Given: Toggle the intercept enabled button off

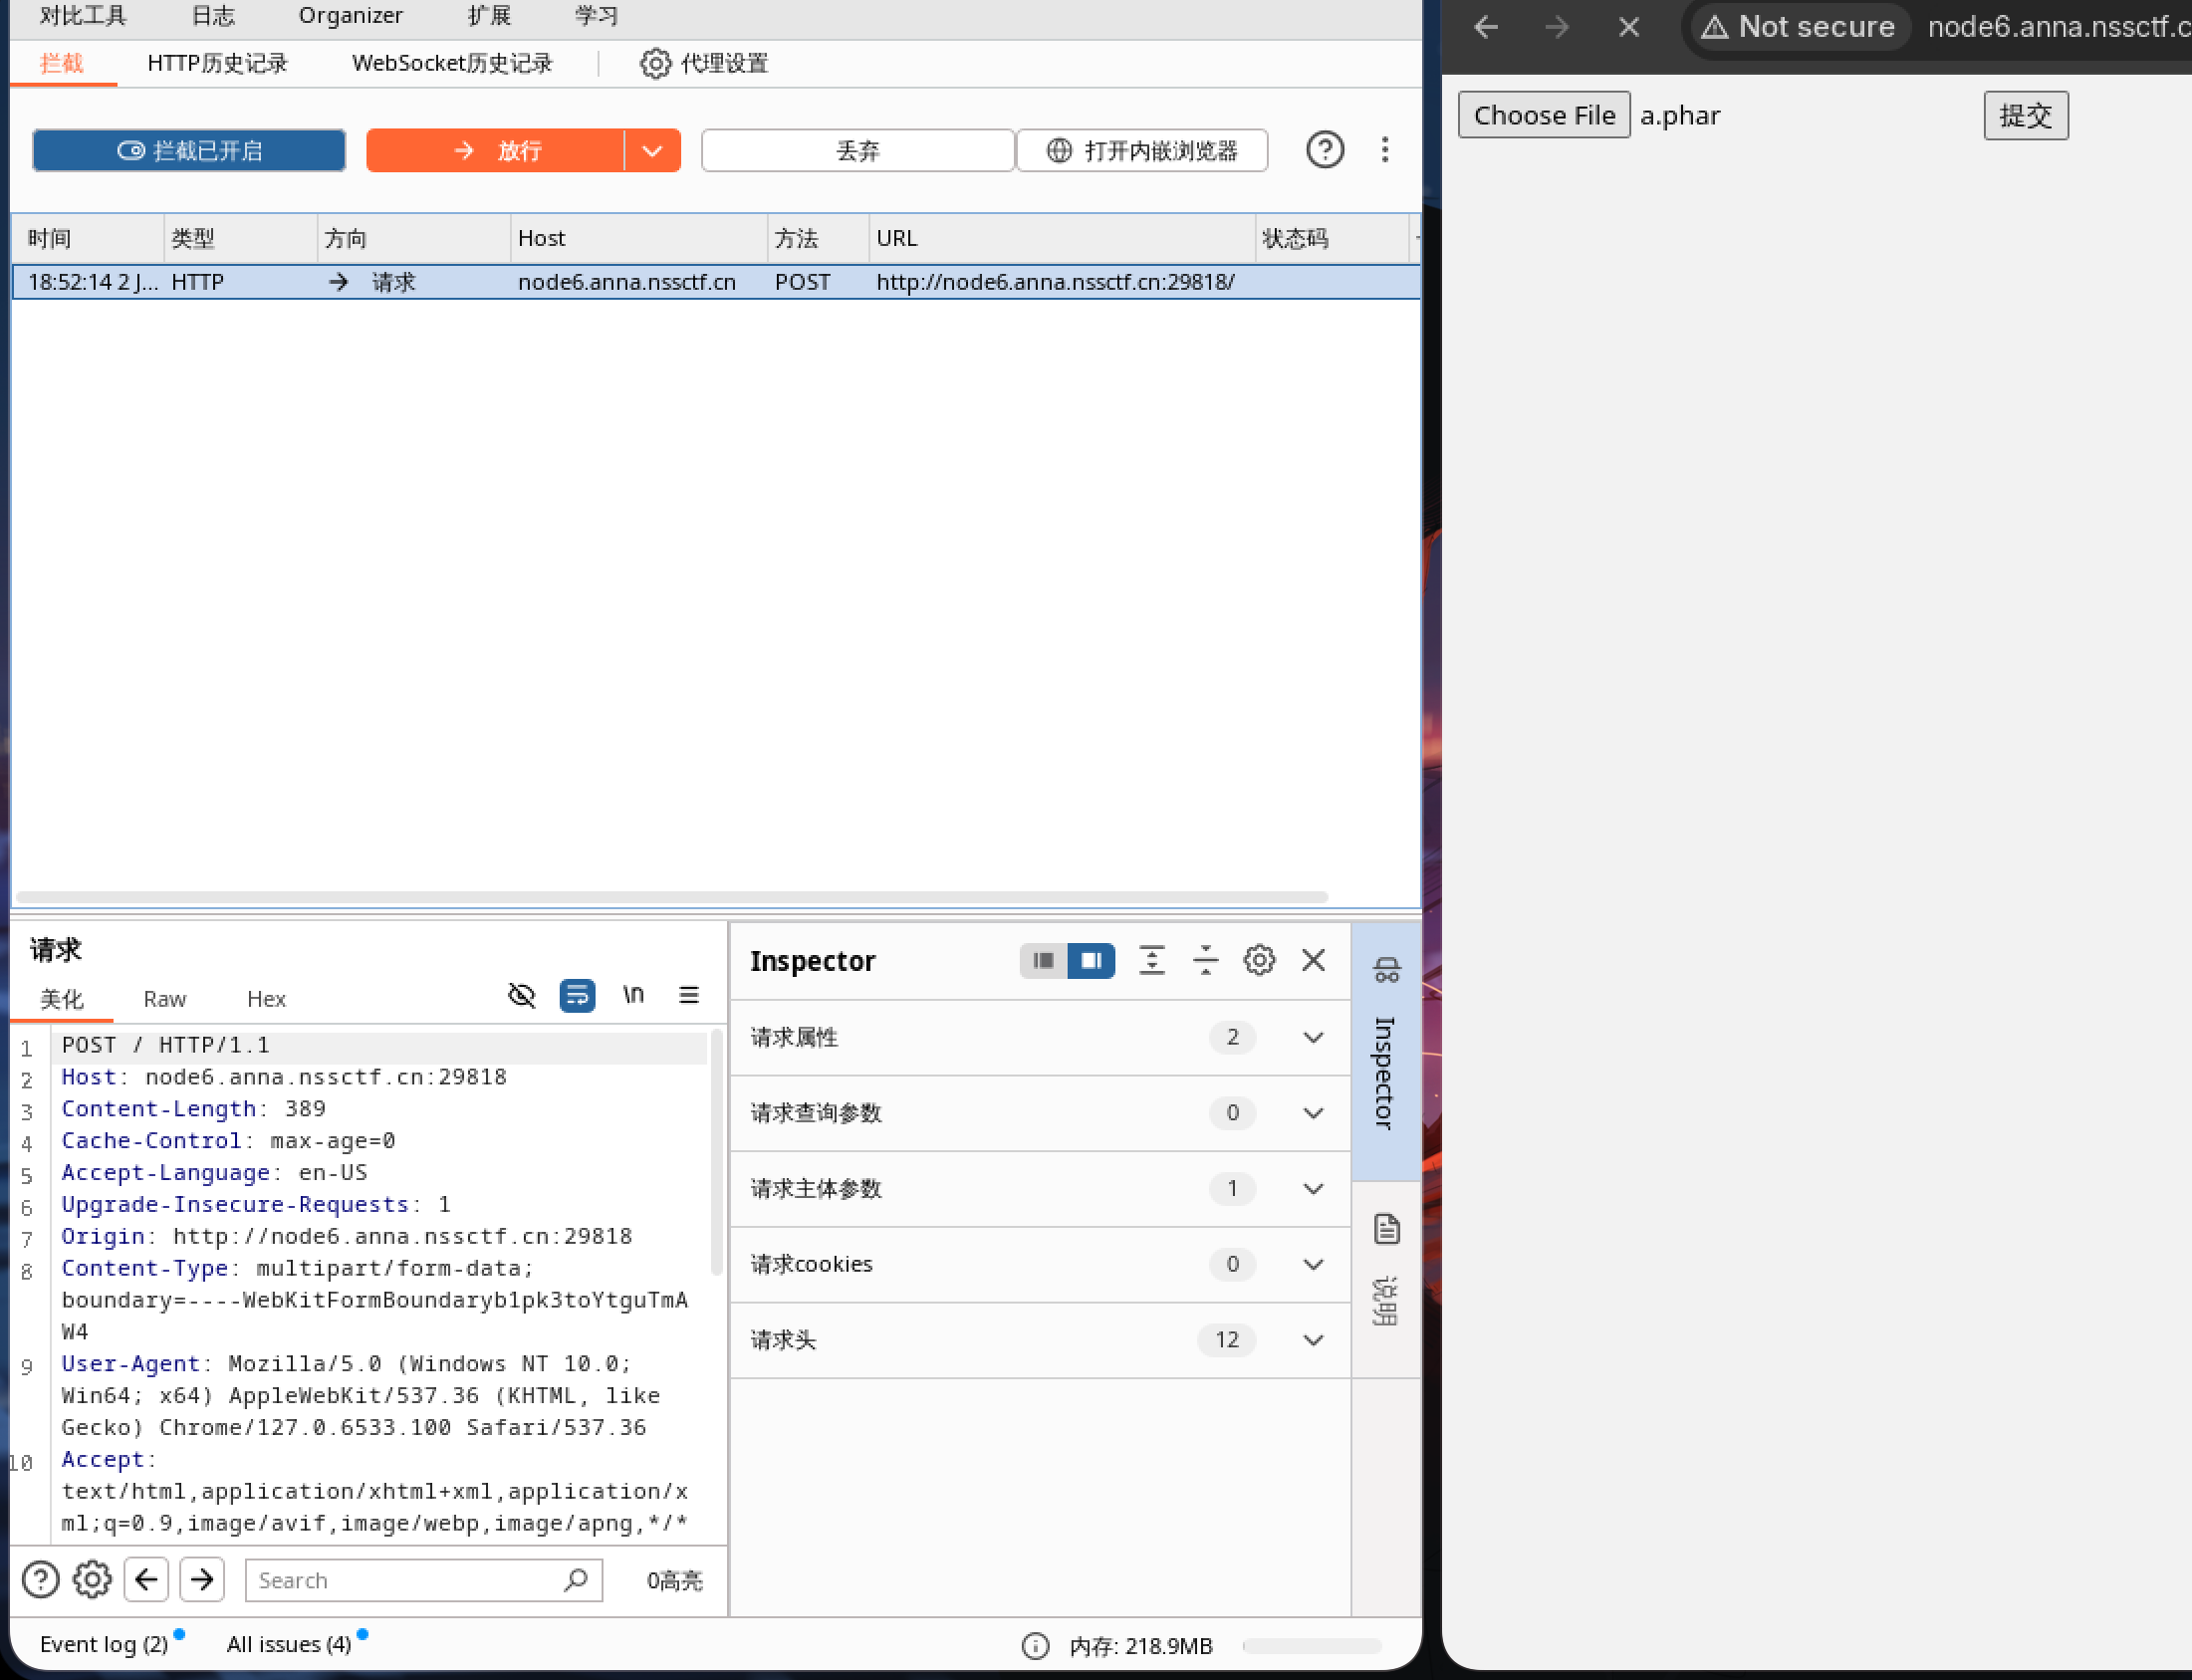Looking at the screenshot, I should (x=189, y=150).
